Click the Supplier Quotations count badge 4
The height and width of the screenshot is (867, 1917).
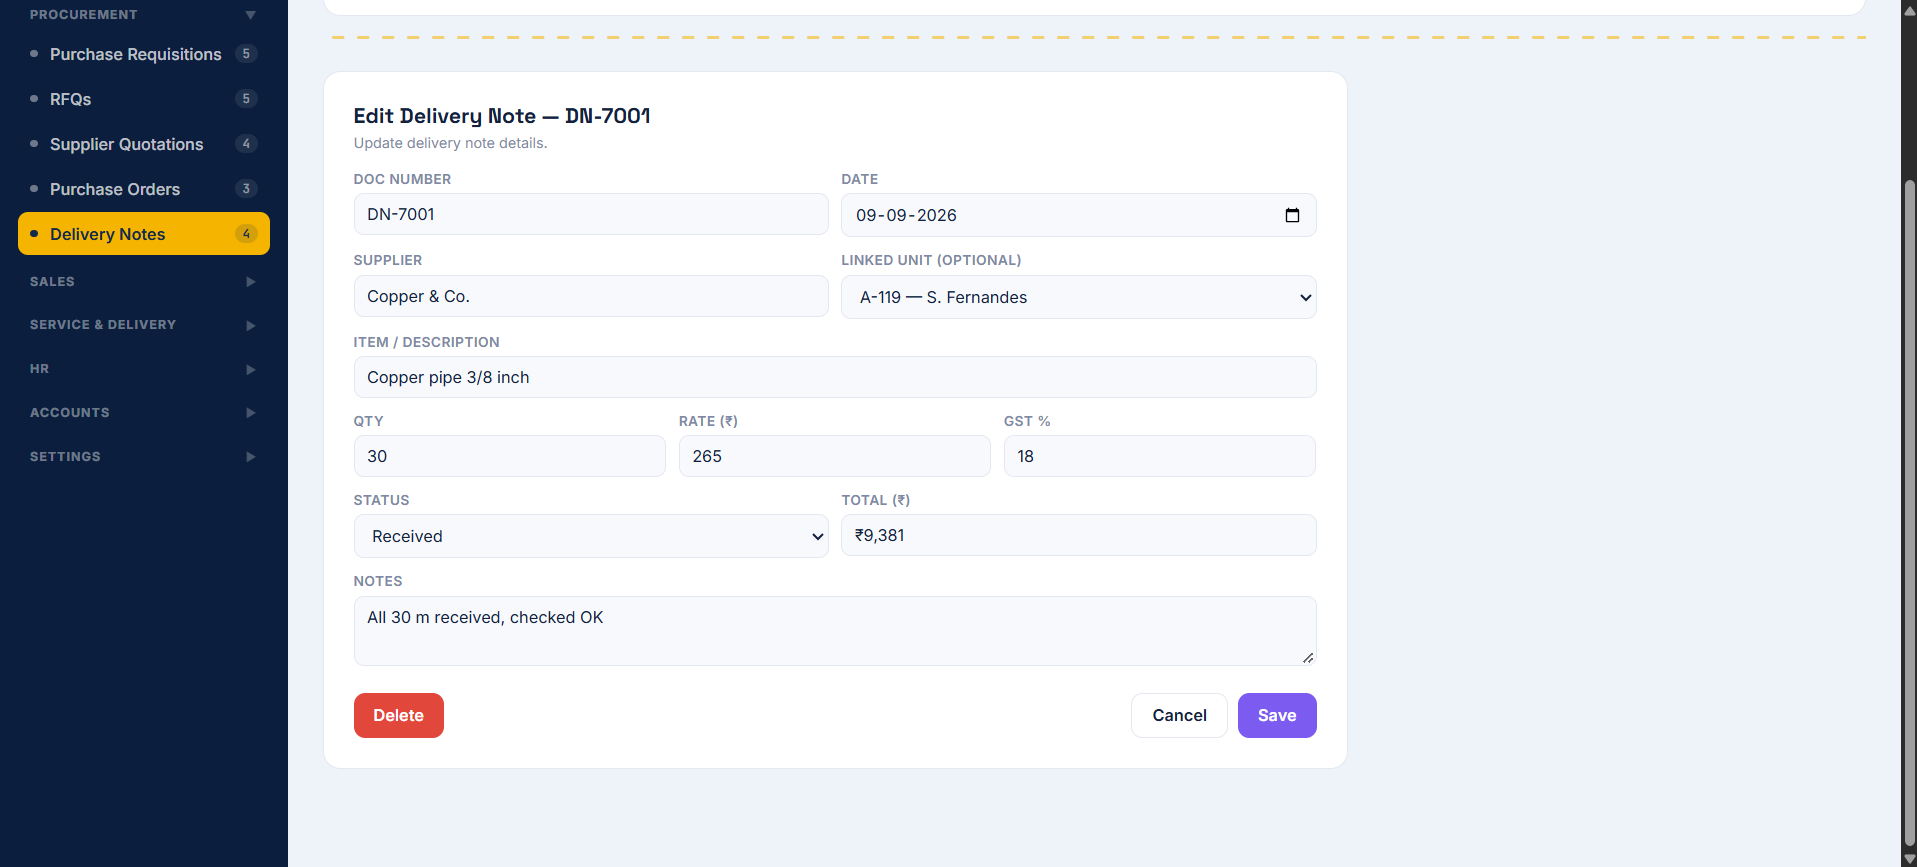tap(246, 144)
